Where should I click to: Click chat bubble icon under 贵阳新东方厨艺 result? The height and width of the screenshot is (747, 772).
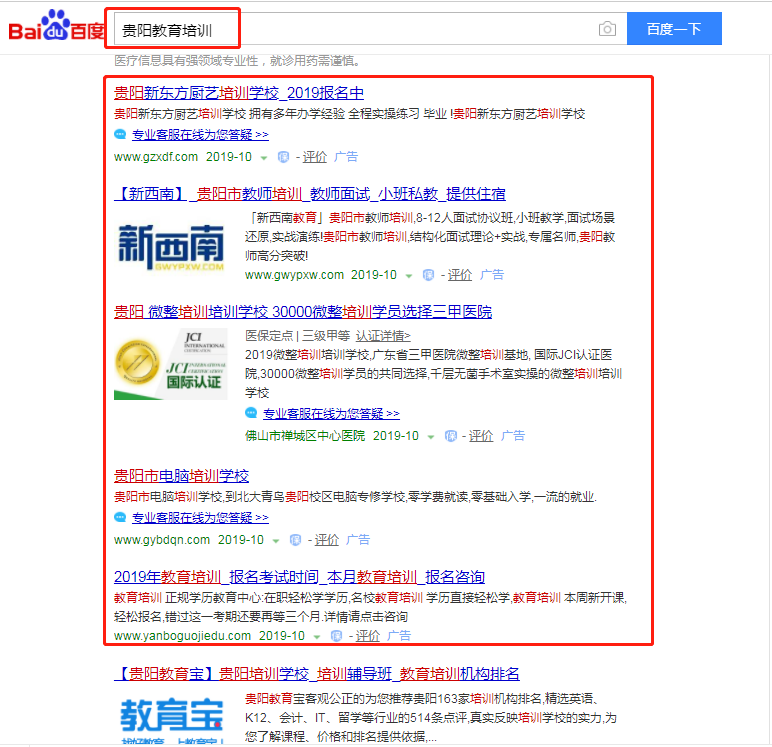(x=120, y=134)
